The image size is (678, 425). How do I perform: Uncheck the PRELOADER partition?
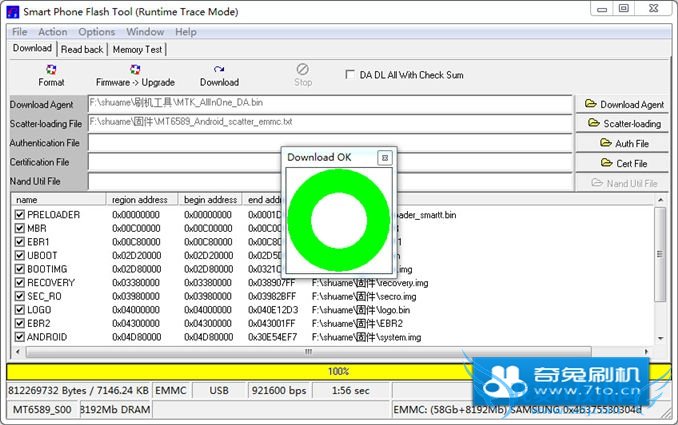coord(20,215)
